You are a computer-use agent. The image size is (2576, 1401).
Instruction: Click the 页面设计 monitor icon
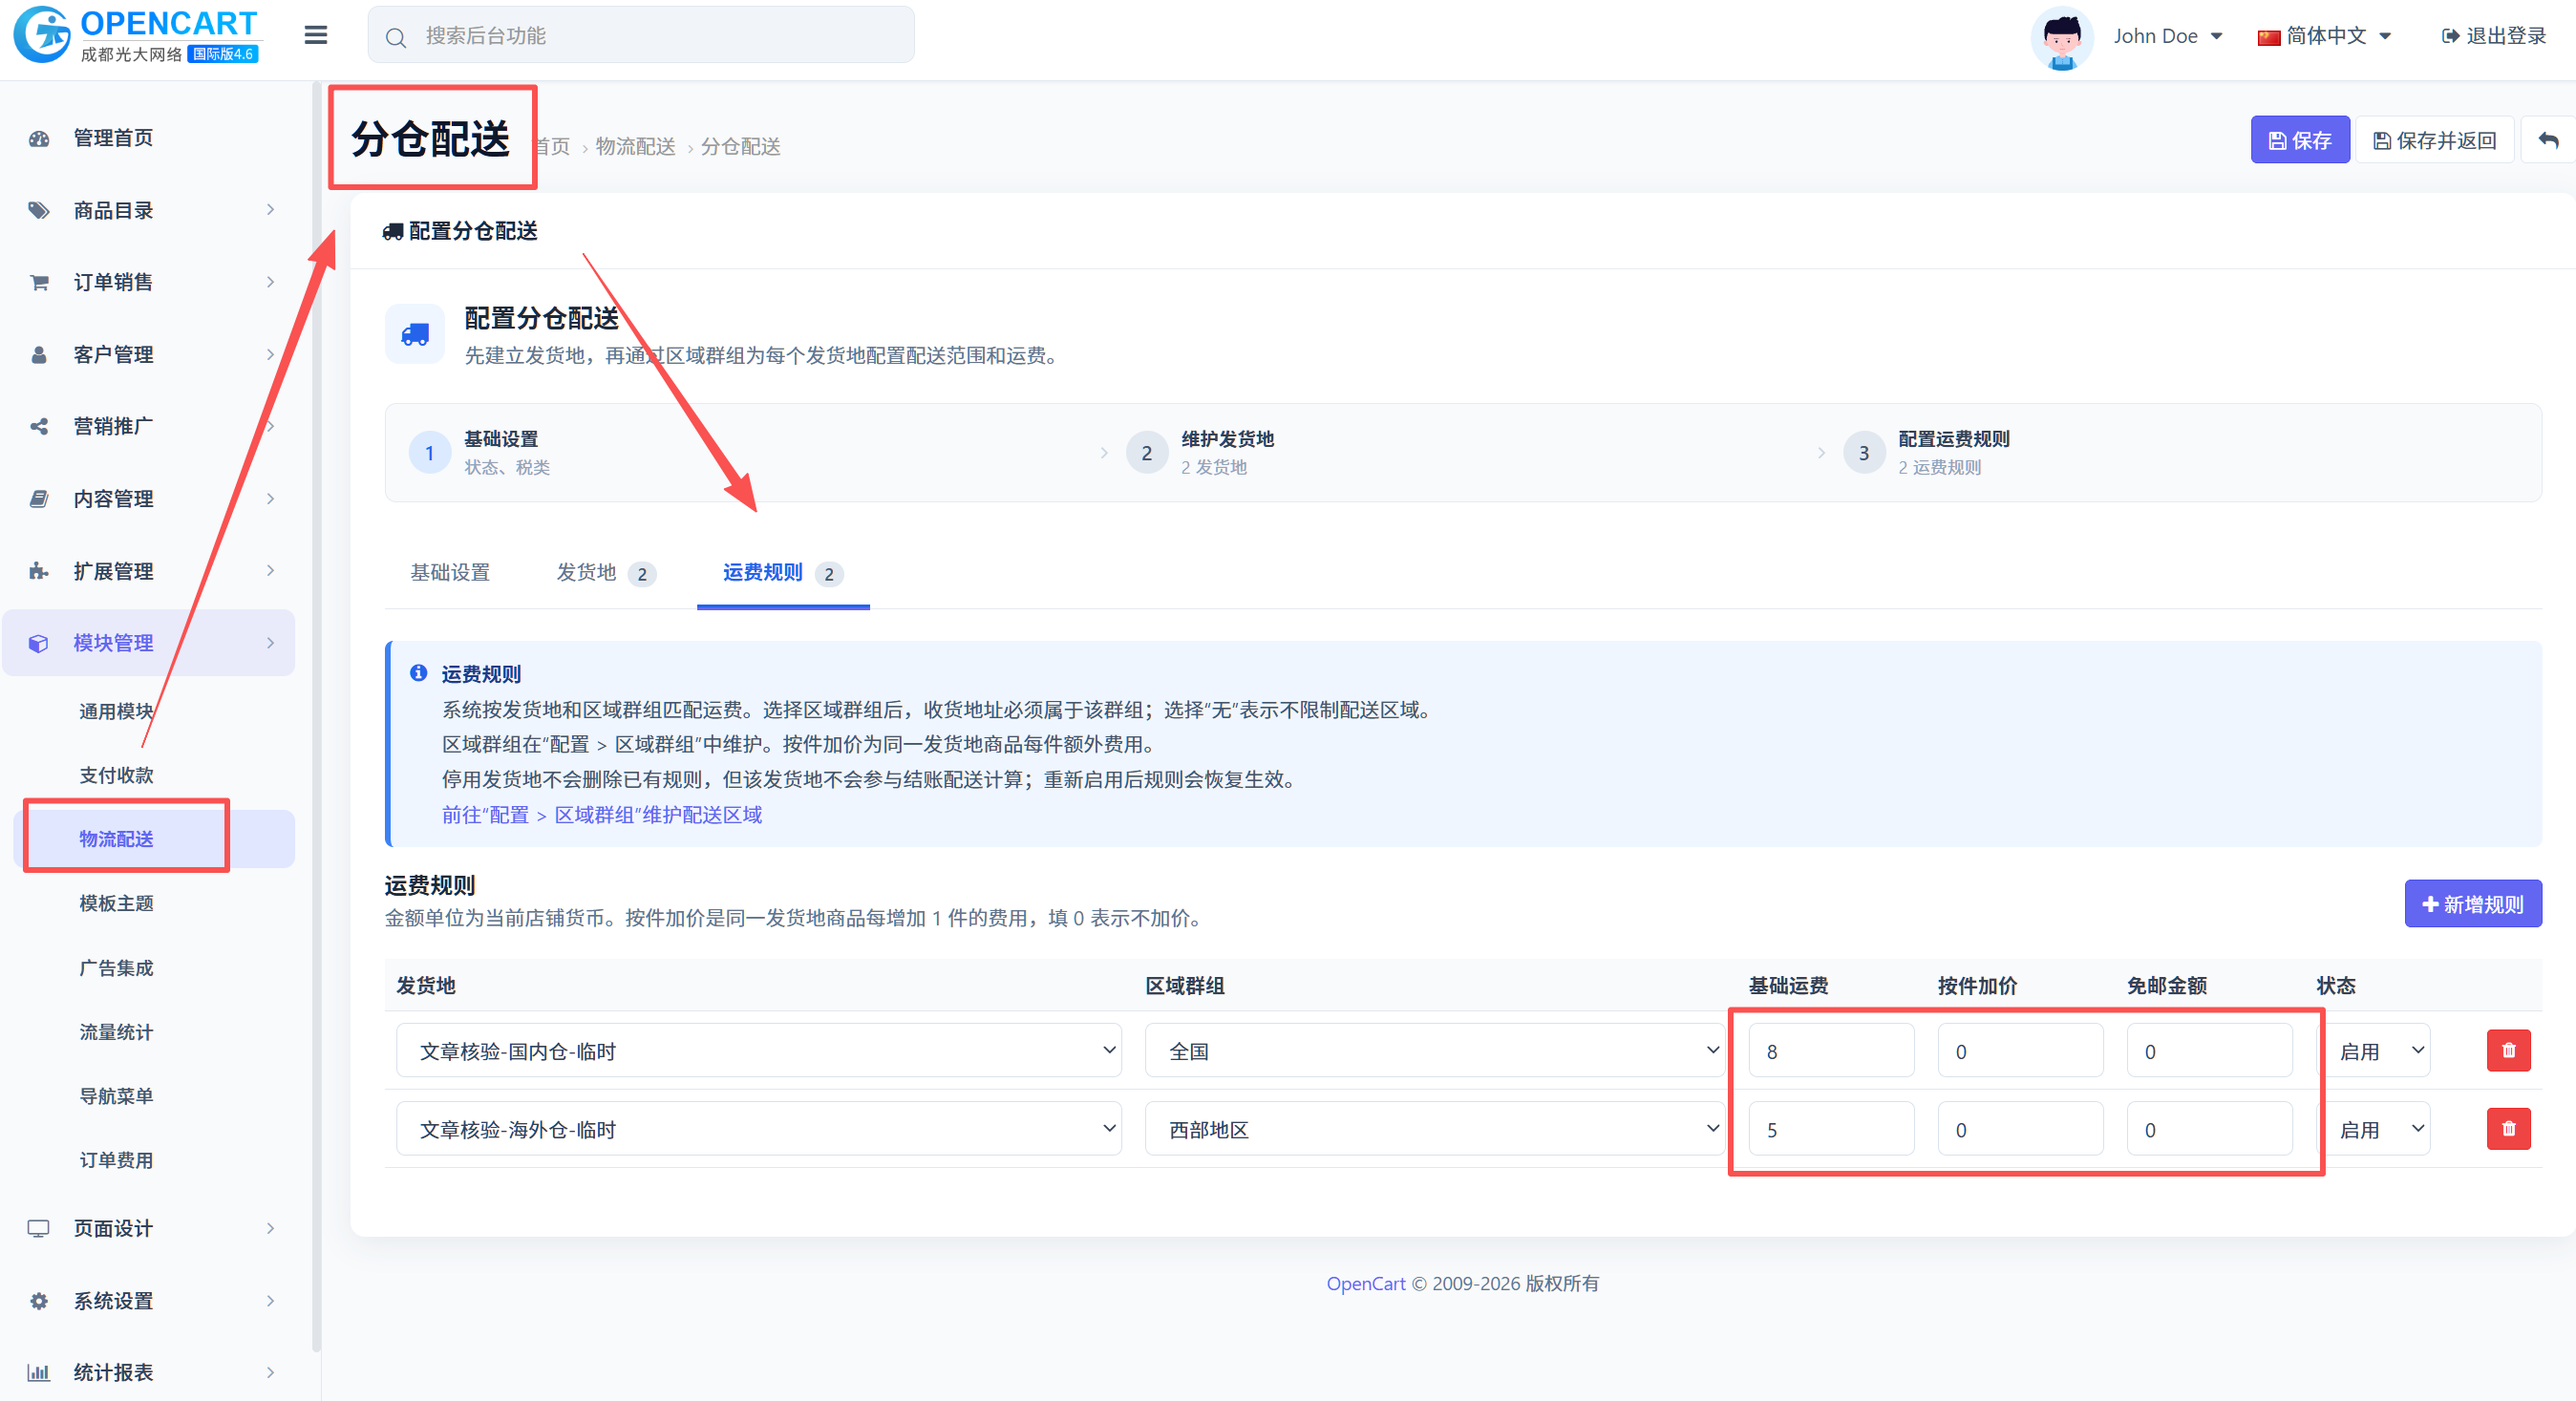[39, 1228]
